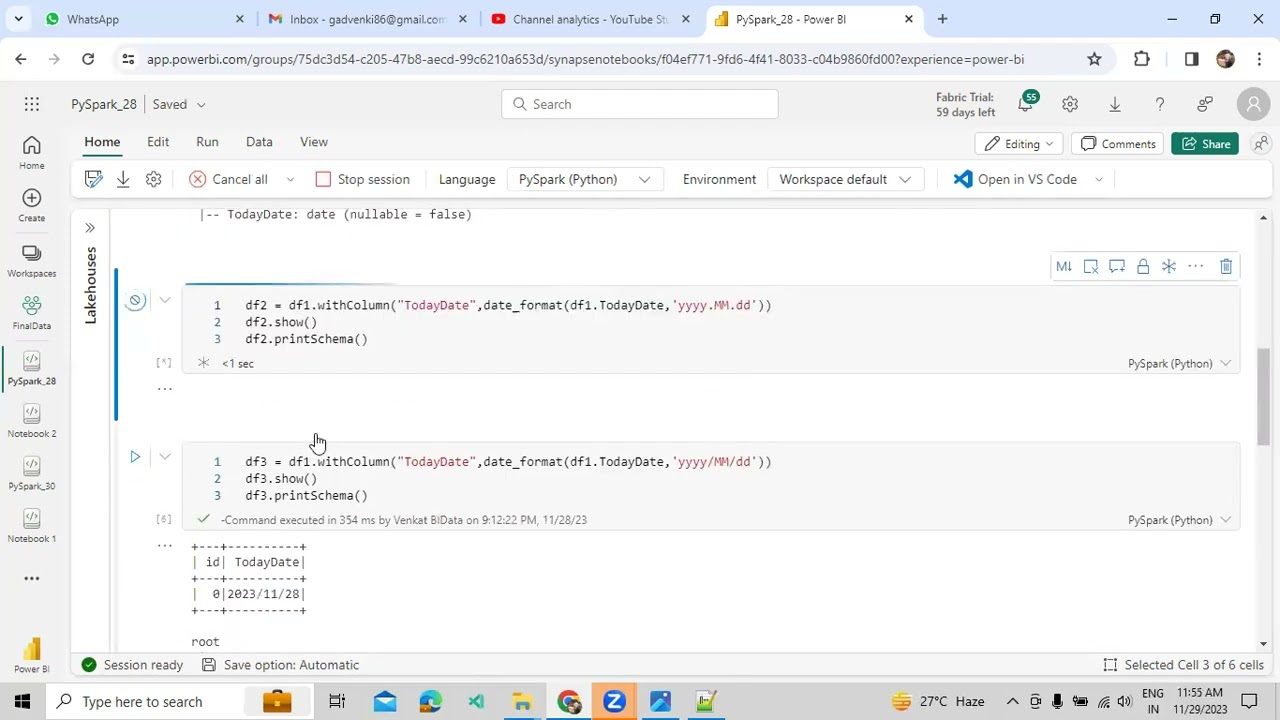Change df3 cell language PySpark dropdown
Image resolution: width=1280 pixels, height=720 pixels.
(x=1180, y=520)
